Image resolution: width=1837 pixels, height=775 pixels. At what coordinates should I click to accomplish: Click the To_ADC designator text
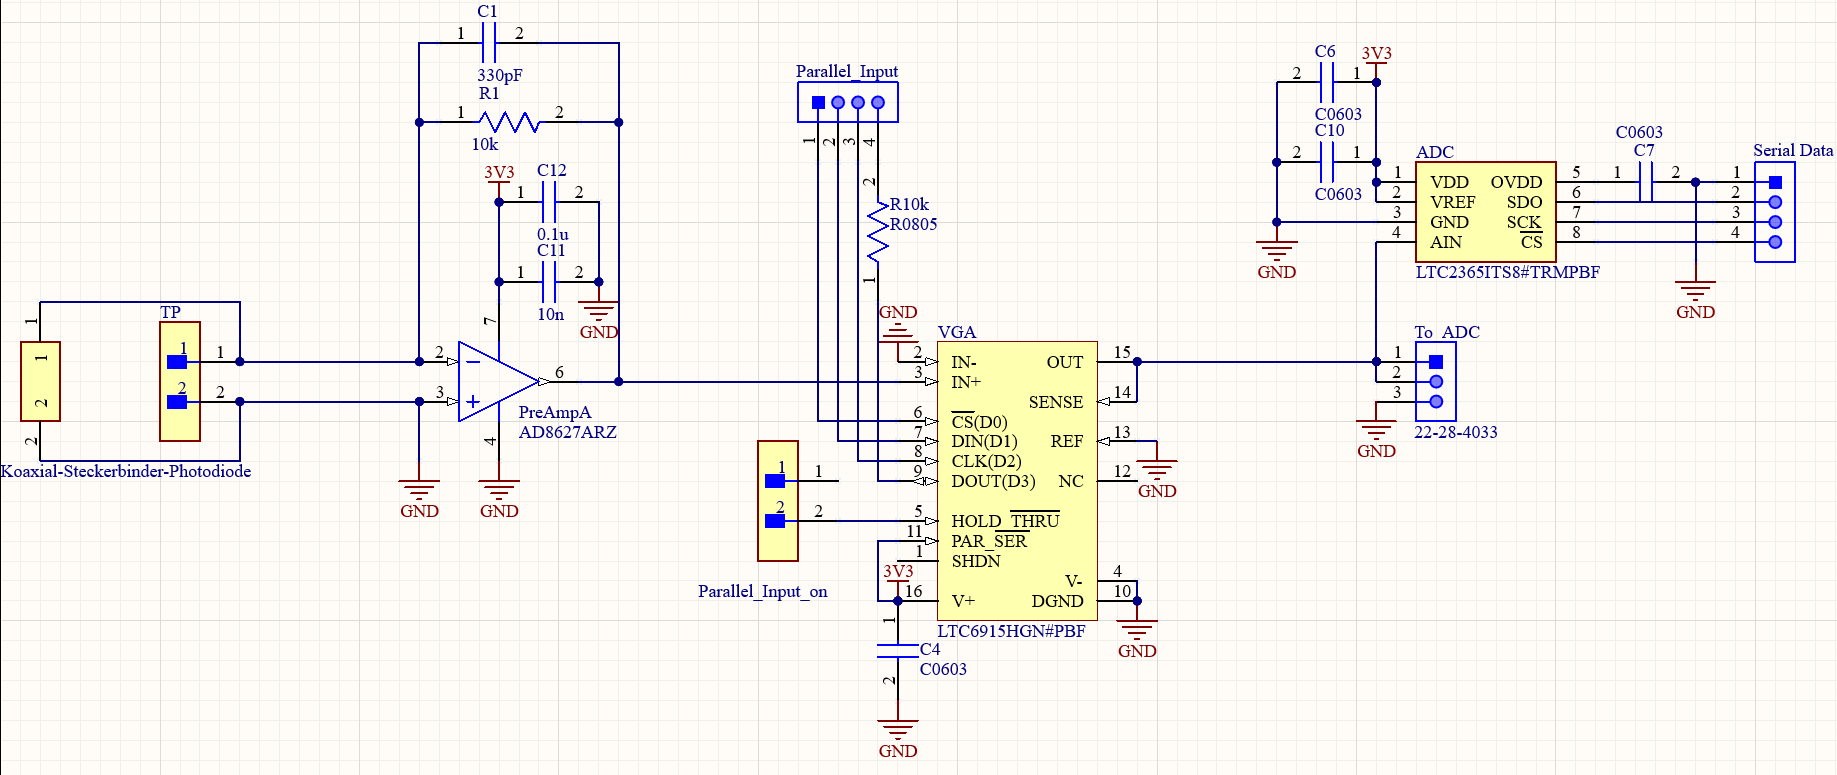[1446, 332]
